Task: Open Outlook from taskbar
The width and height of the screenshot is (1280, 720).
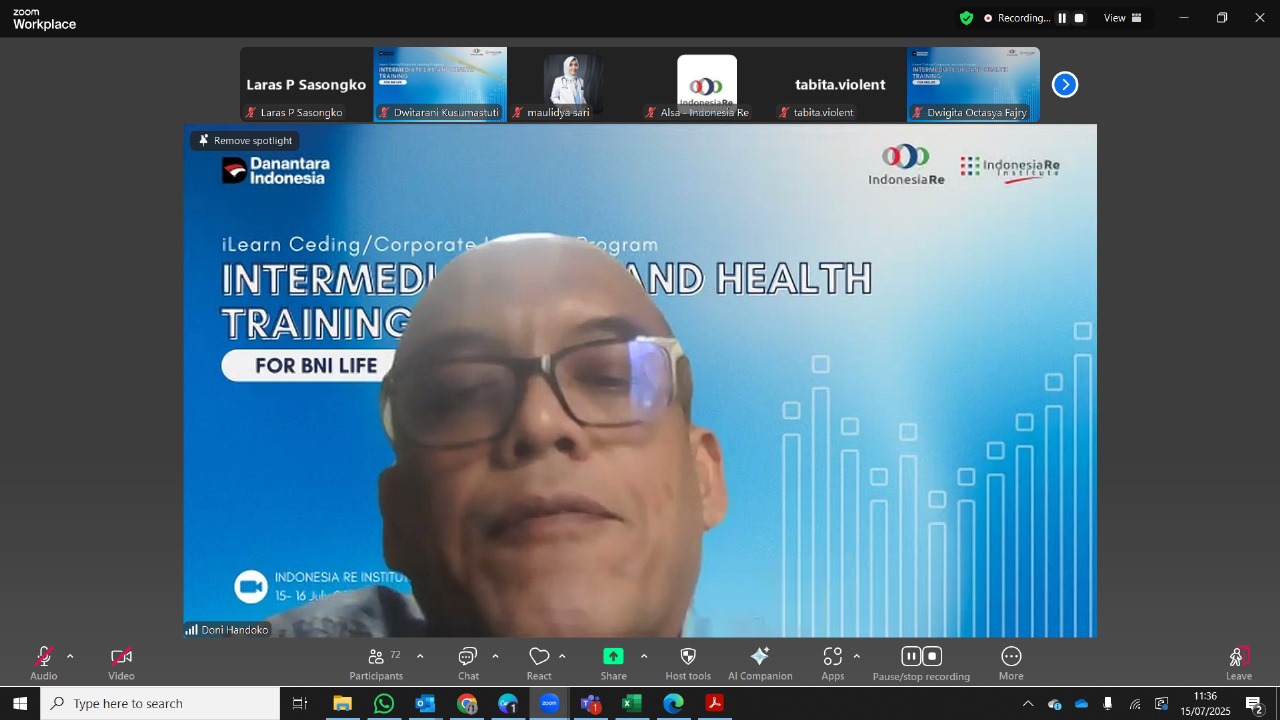Action: tap(426, 704)
